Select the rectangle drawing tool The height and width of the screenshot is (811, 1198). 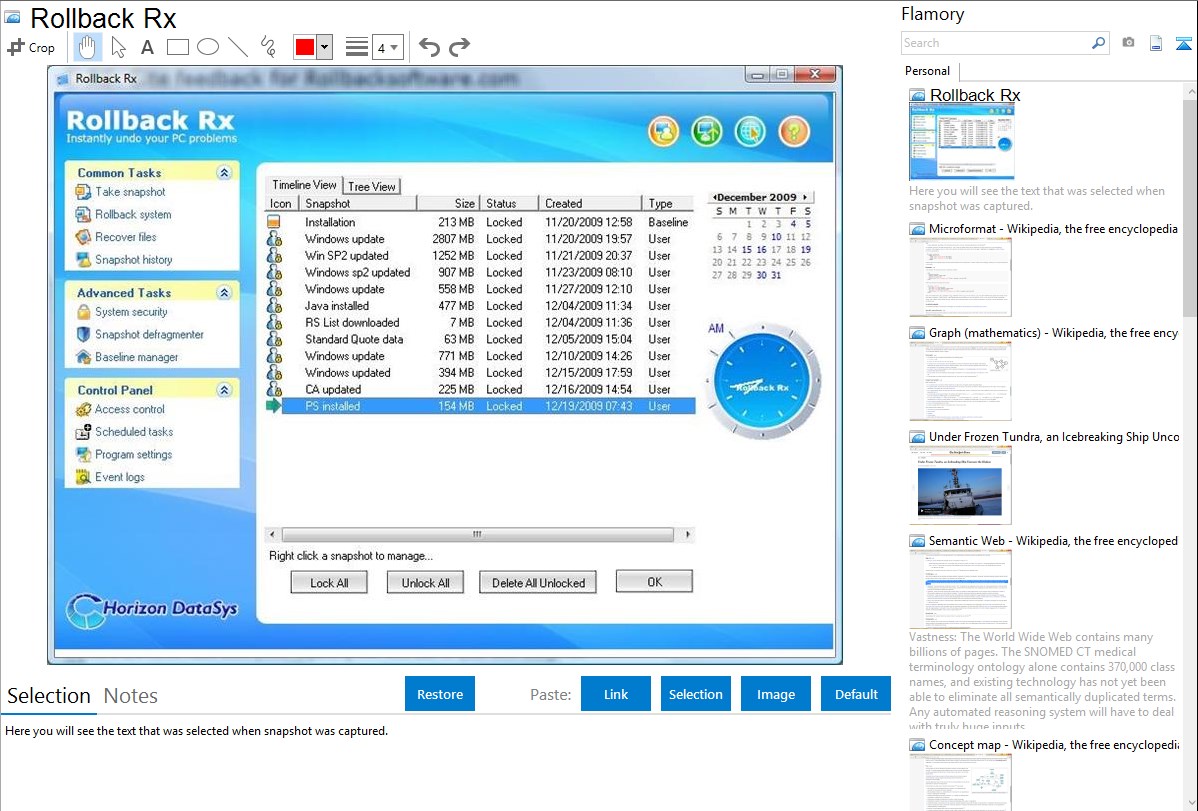pyautogui.click(x=177, y=47)
